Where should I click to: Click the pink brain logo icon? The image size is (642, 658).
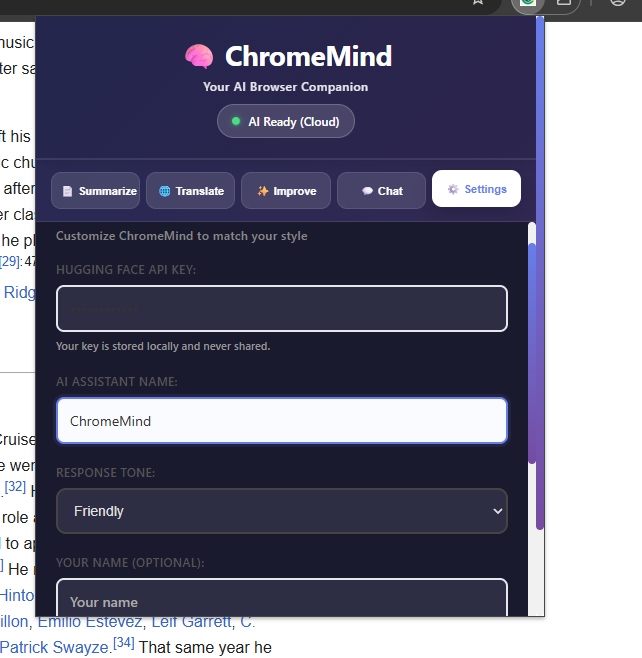point(199,56)
